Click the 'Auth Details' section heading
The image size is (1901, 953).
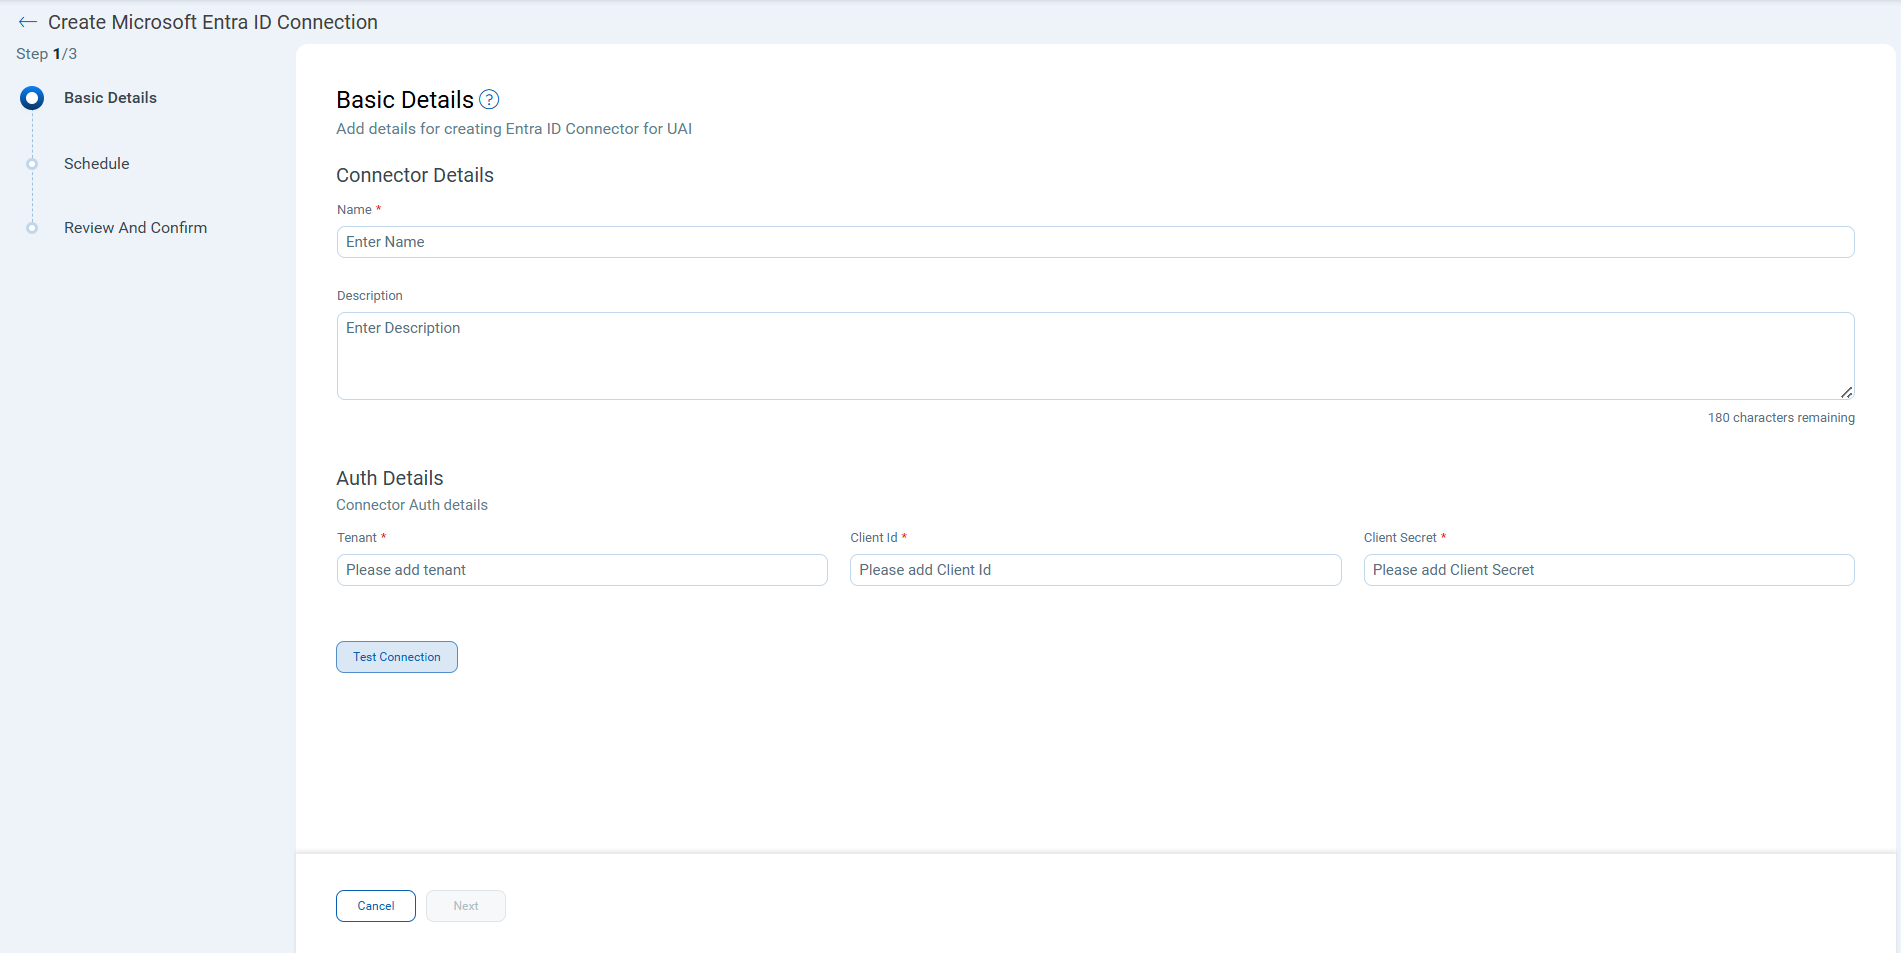390,478
